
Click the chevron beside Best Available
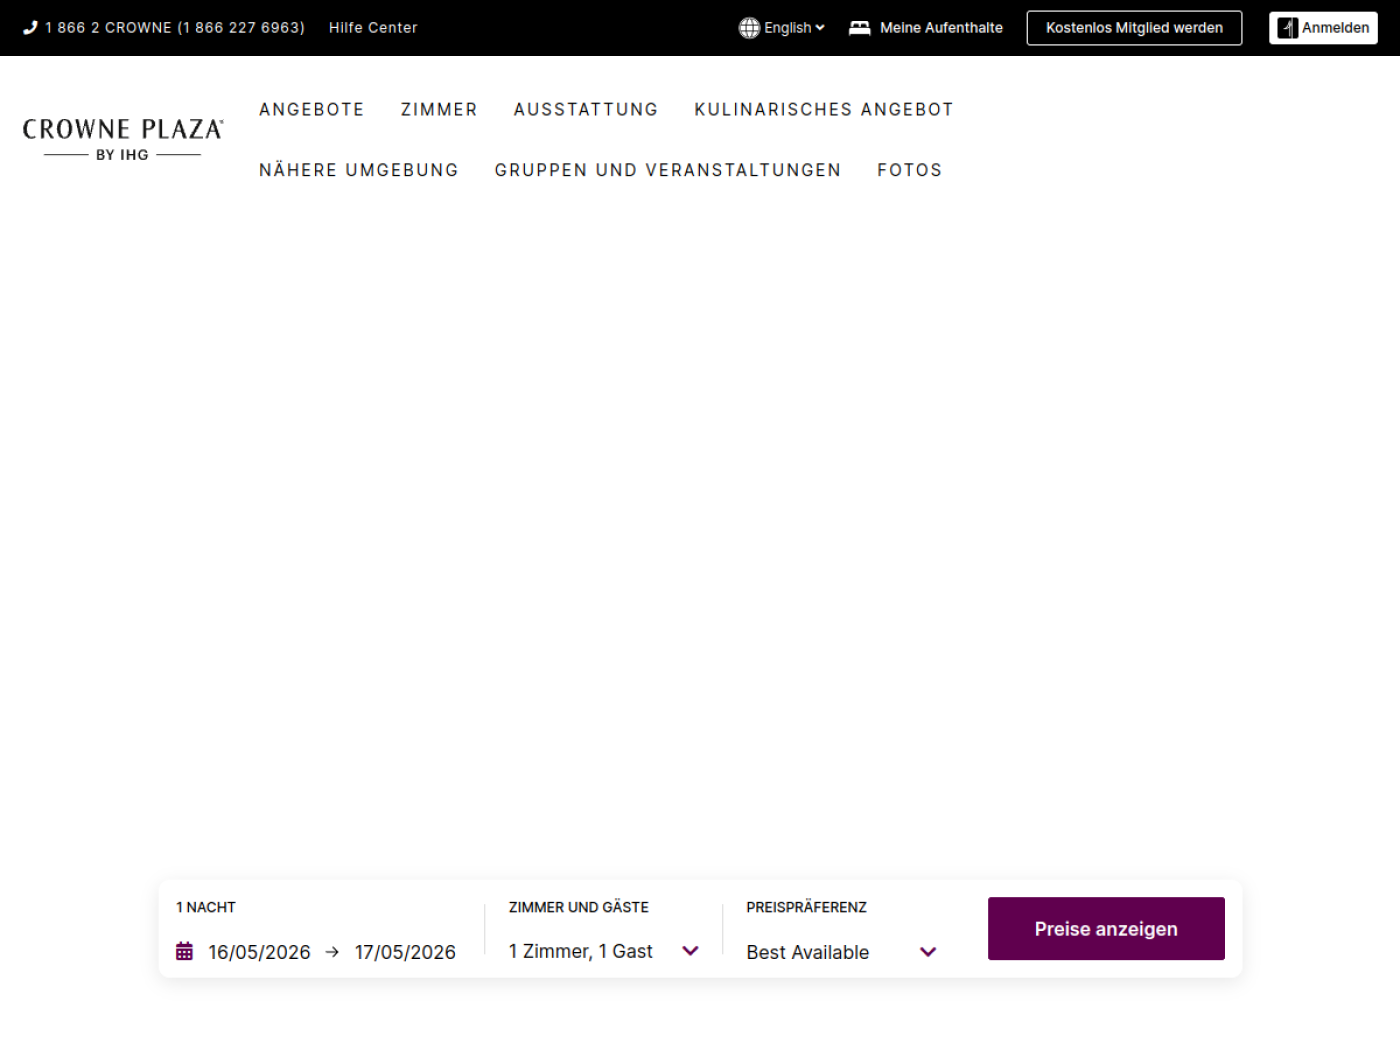928,952
